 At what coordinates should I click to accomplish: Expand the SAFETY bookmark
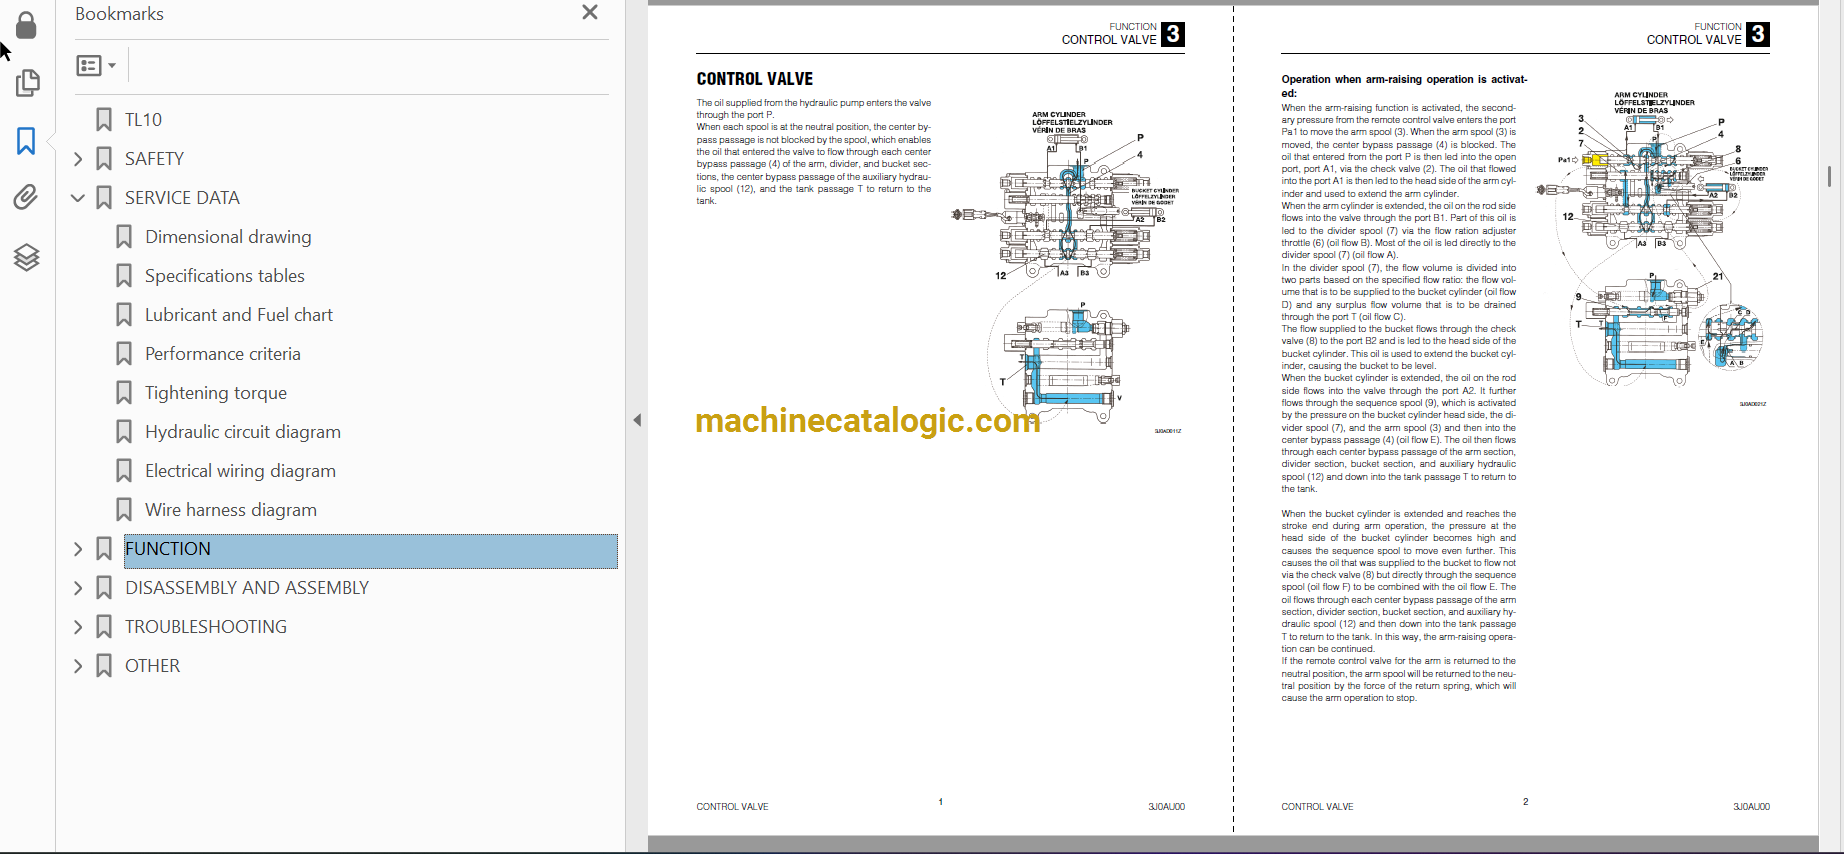pyautogui.click(x=78, y=159)
